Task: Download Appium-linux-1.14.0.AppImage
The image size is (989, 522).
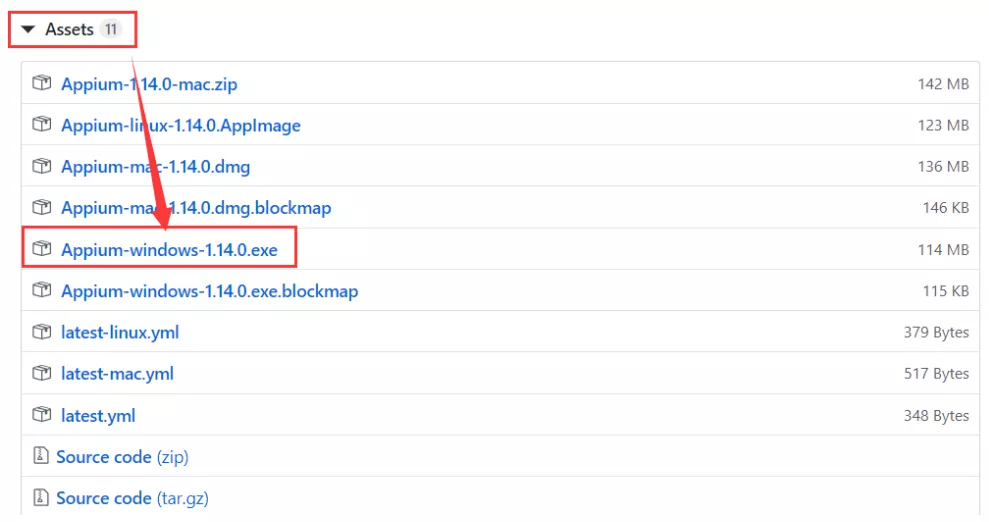Action: [180, 125]
